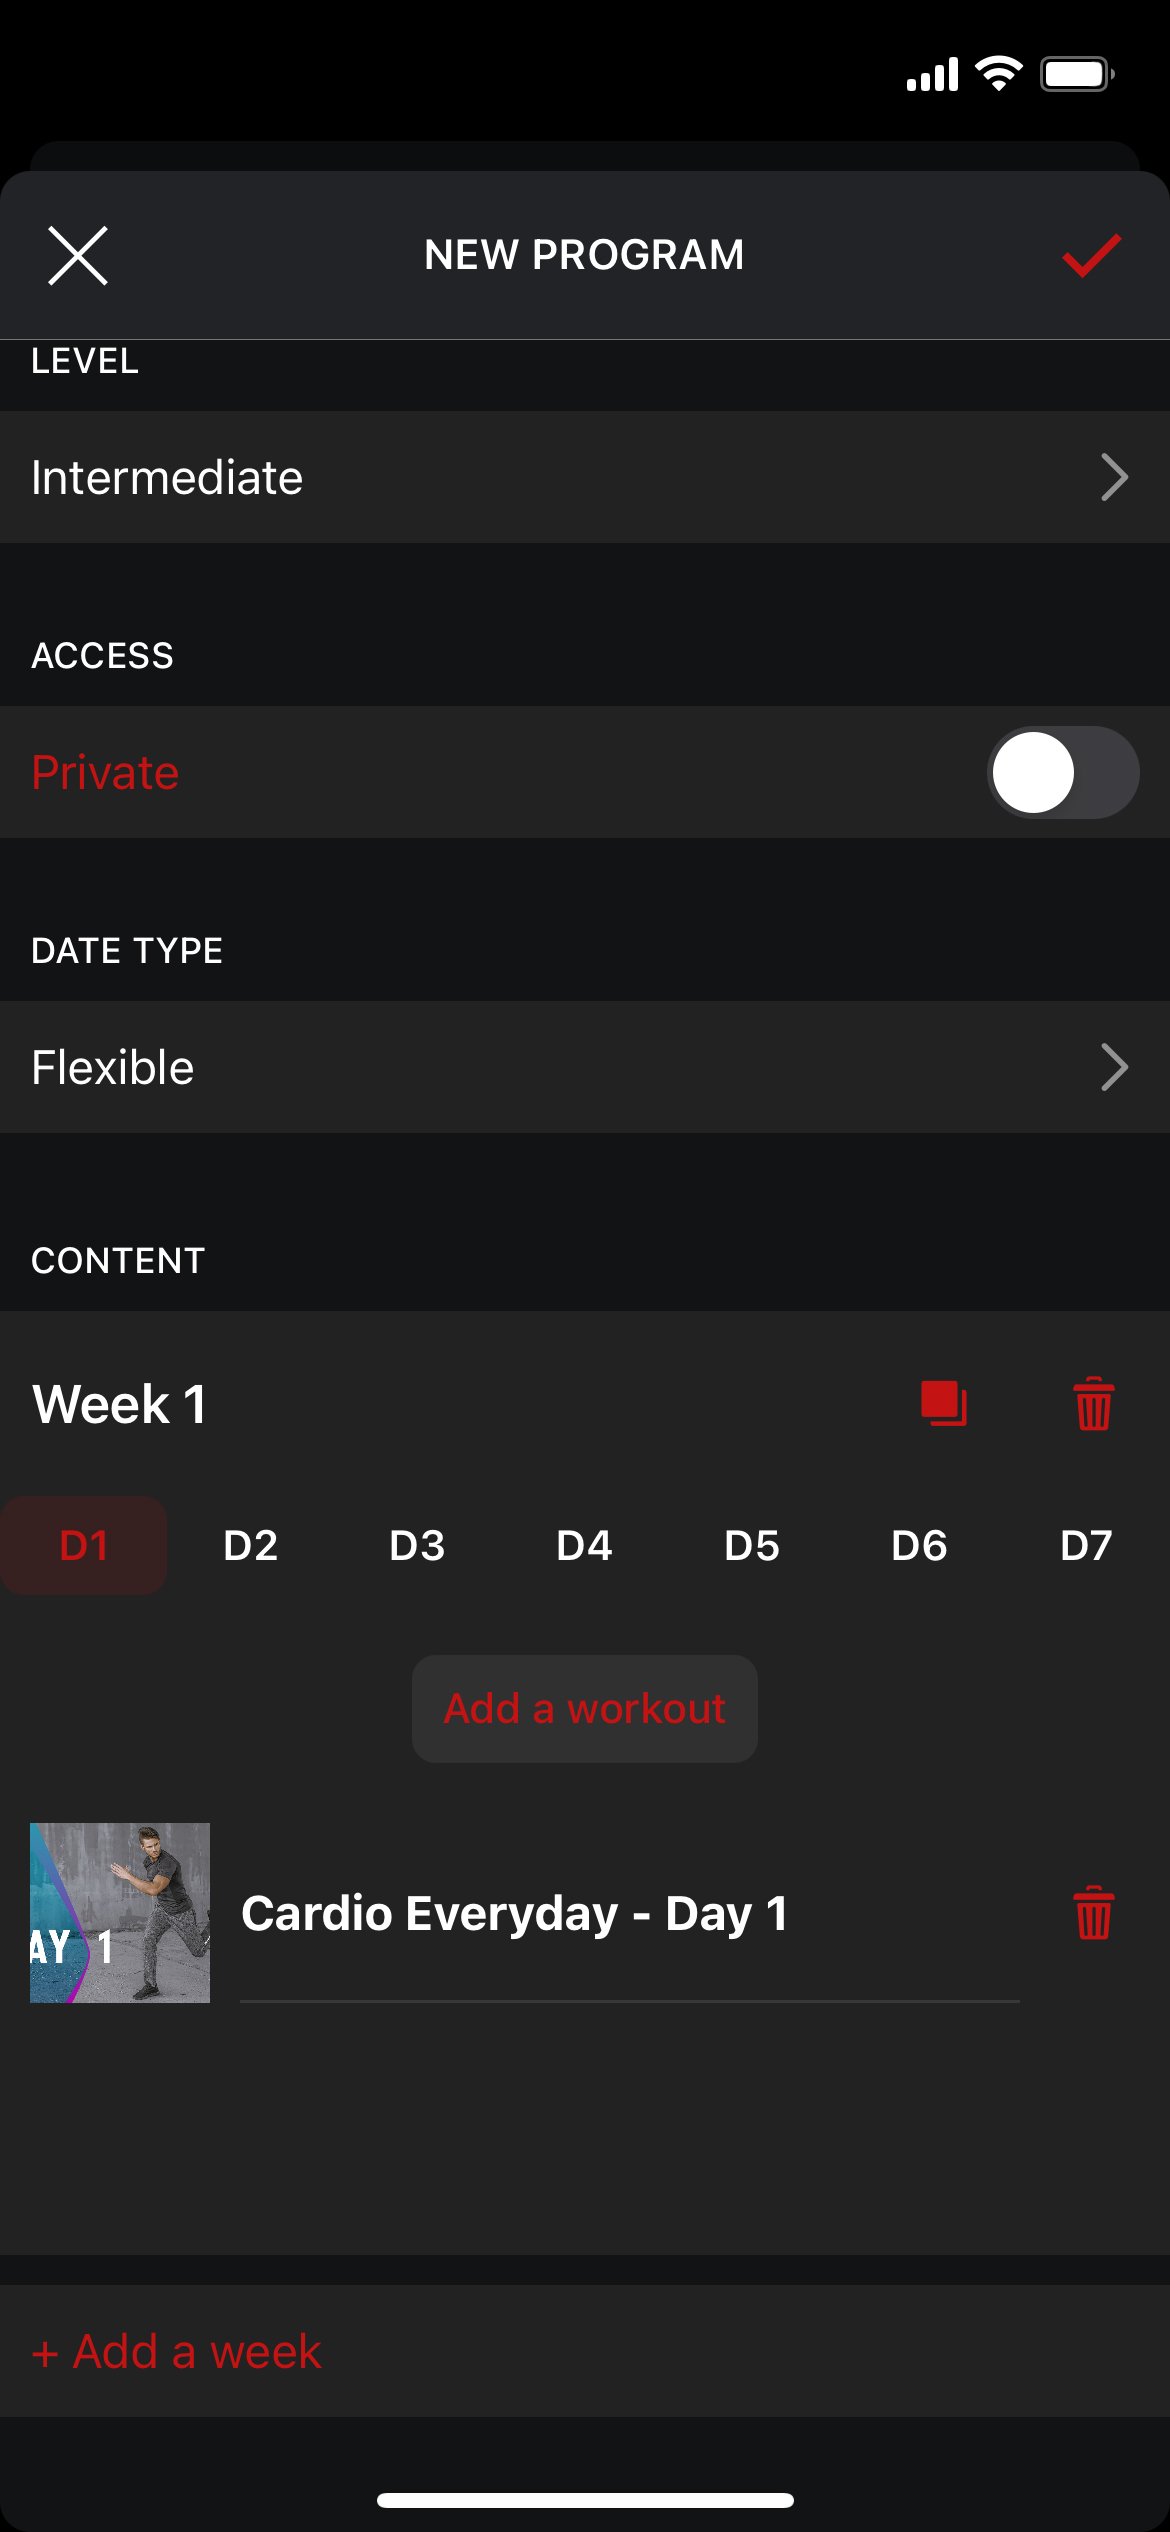Image resolution: width=1170 pixels, height=2532 pixels.
Task: Close the New Program form
Action: click(x=78, y=256)
